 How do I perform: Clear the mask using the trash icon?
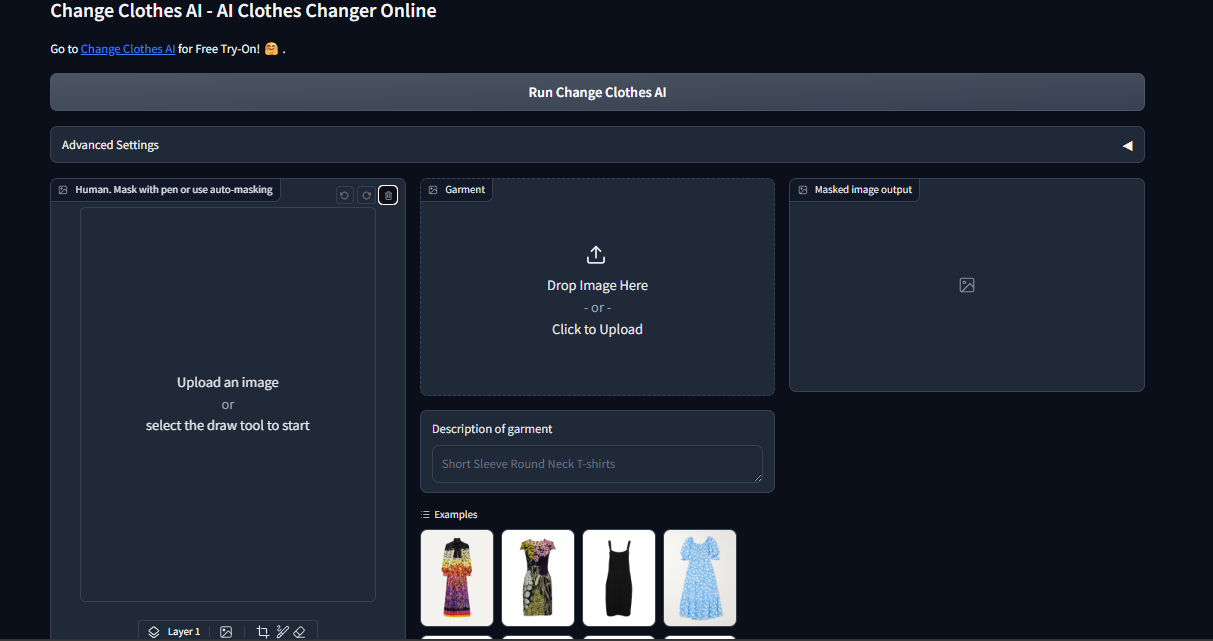pos(388,195)
